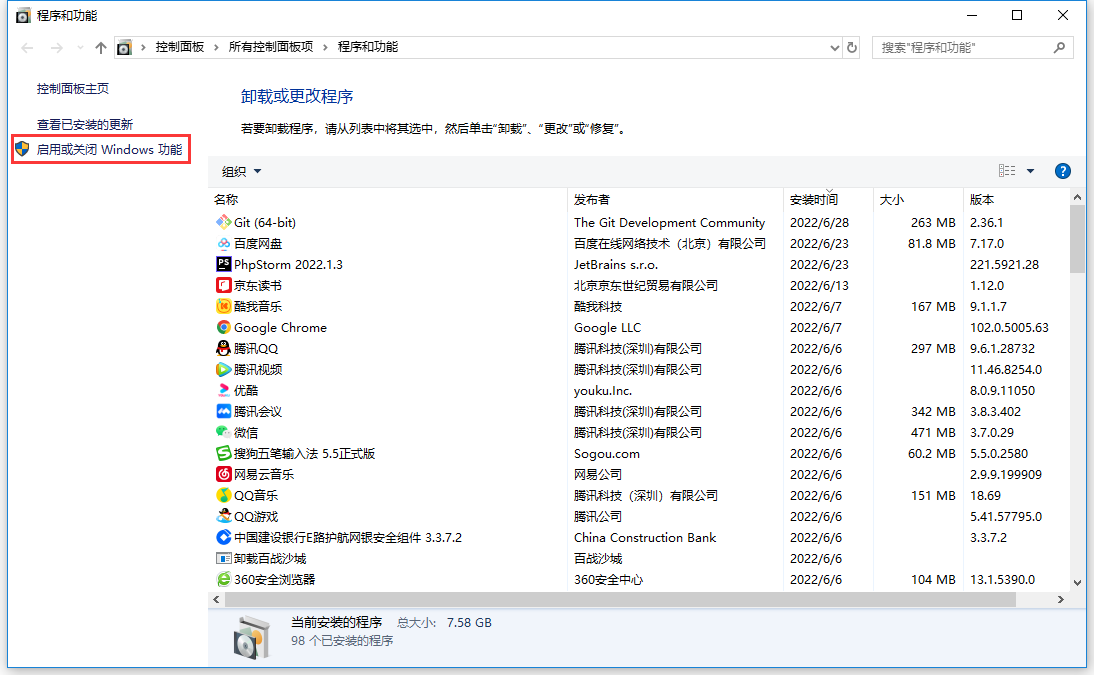Click the vertical scrollbar thumb
The width and height of the screenshot is (1094, 675).
tap(1077, 239)
